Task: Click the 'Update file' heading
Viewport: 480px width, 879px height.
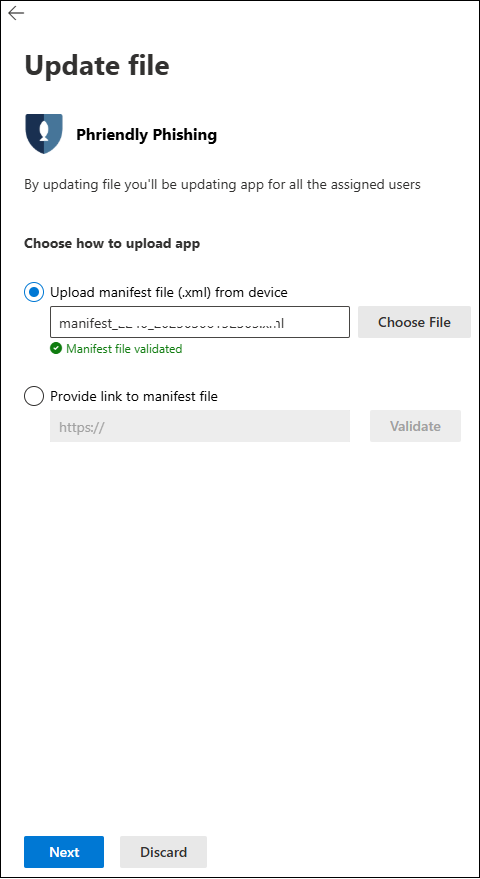Action: (x=97, y=66)
